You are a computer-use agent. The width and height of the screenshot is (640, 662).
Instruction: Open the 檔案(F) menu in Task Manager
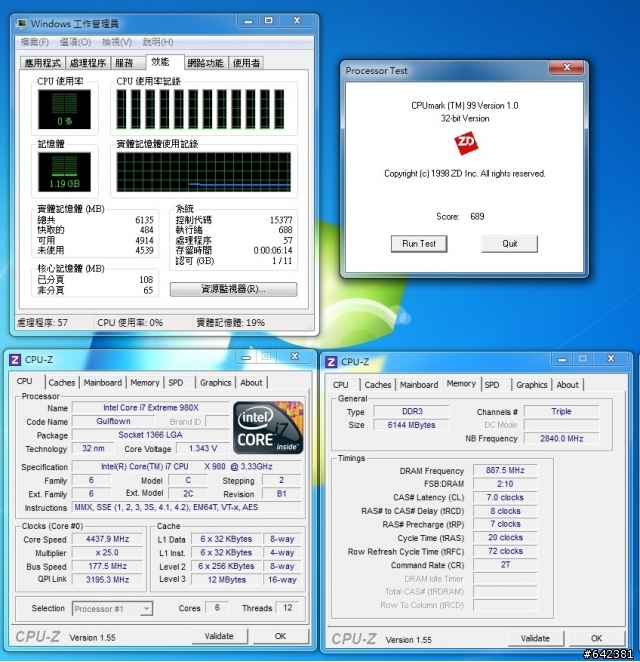coord(35,42)
